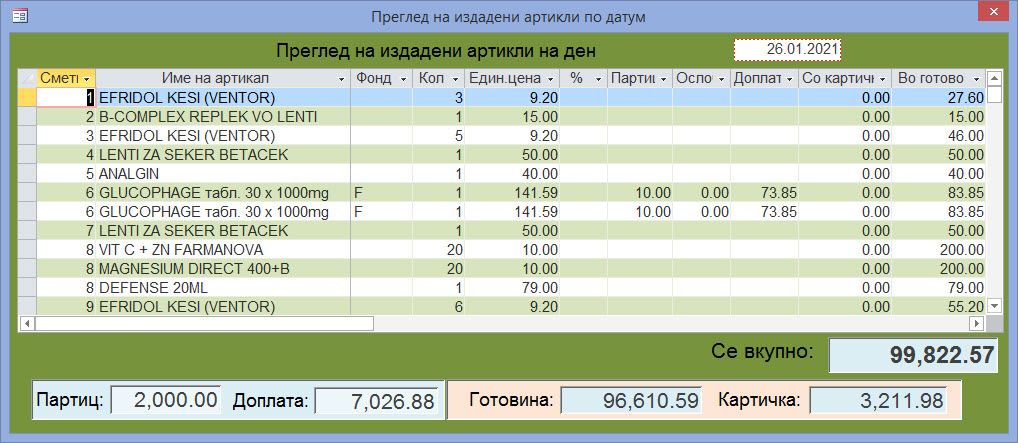Click the Се вкупно total field
Screen dimensions: 1018x443
913,355
